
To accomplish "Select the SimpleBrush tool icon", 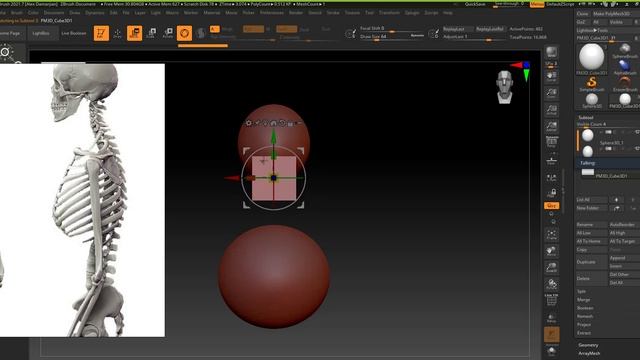I will pyautogui.click(x=591, y=84).
